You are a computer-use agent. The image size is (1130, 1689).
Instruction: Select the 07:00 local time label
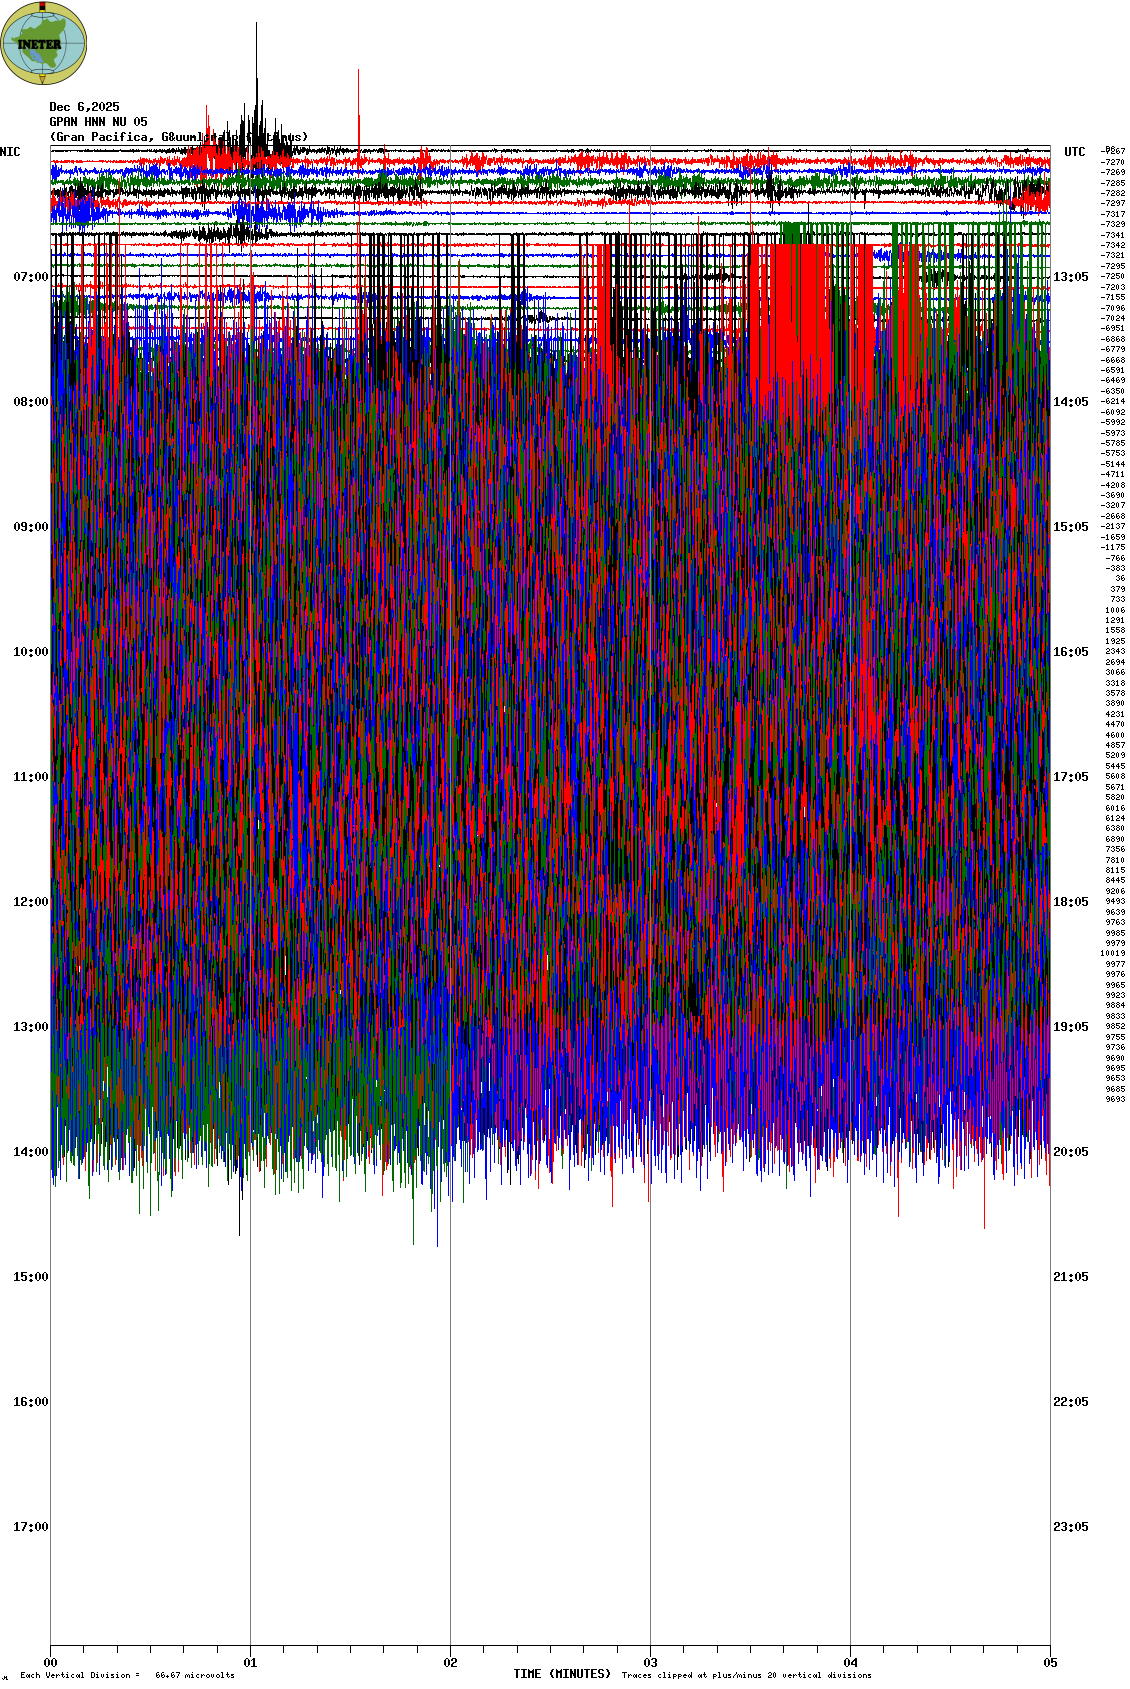30,277
